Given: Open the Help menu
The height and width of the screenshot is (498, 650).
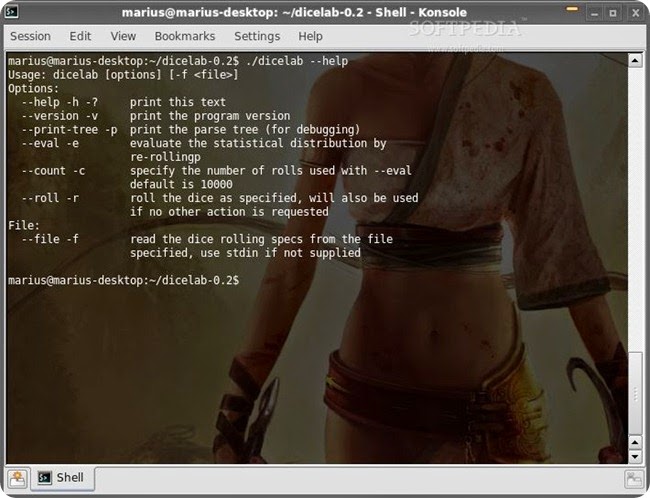Looking at the screenshot, I should click(x=310, y=36).
